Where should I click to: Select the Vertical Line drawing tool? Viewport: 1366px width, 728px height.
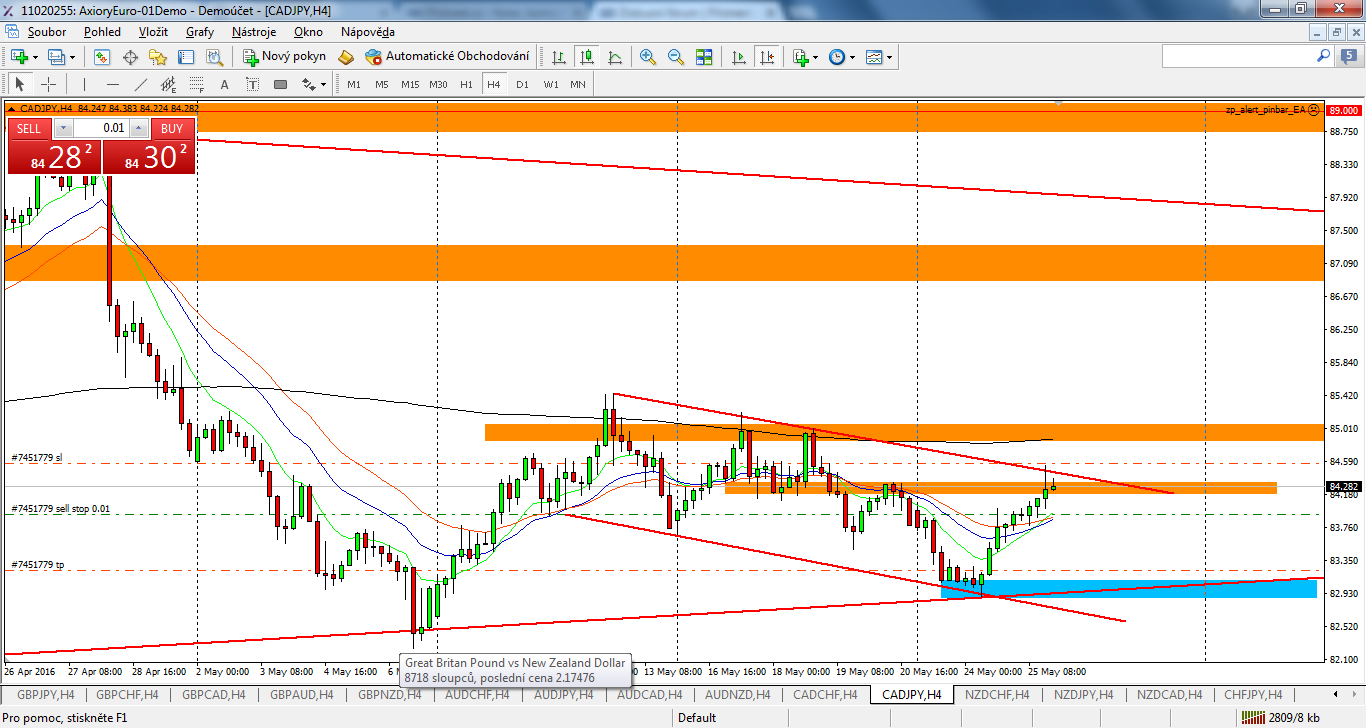point(84,84)
